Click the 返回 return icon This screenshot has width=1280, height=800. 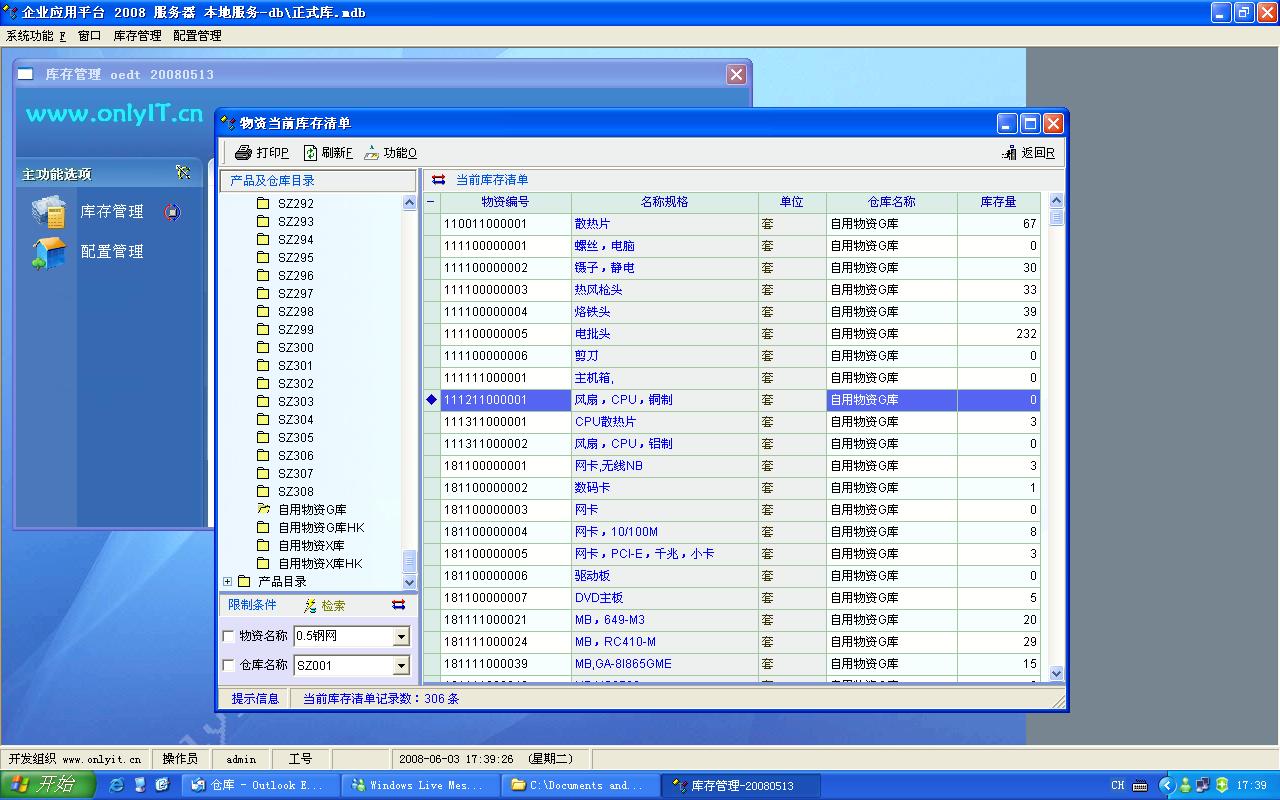[x=1009, y=153]
